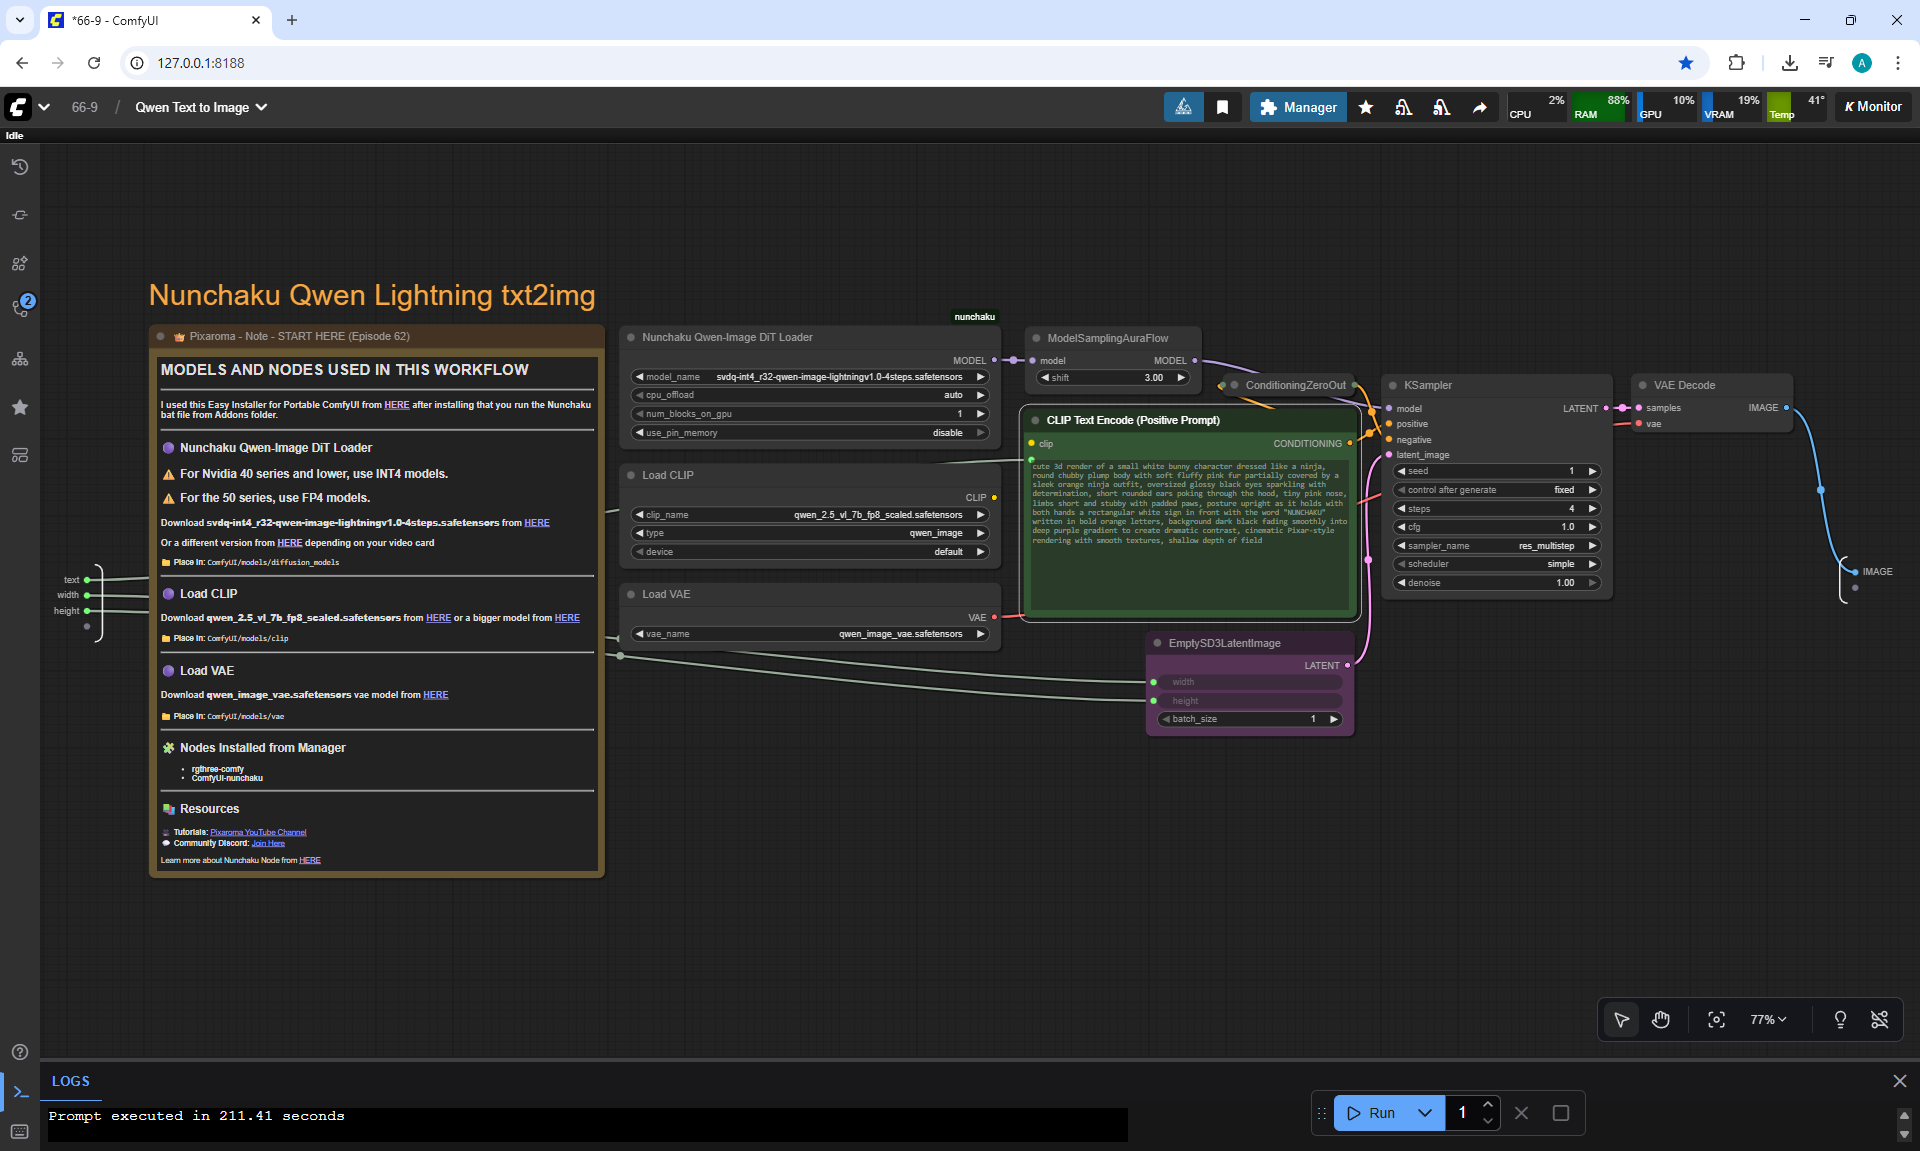Toggle the lightbulb focus mode icon
This screenshot has width=1920, height=1151.
[x=1840, y=1019]
